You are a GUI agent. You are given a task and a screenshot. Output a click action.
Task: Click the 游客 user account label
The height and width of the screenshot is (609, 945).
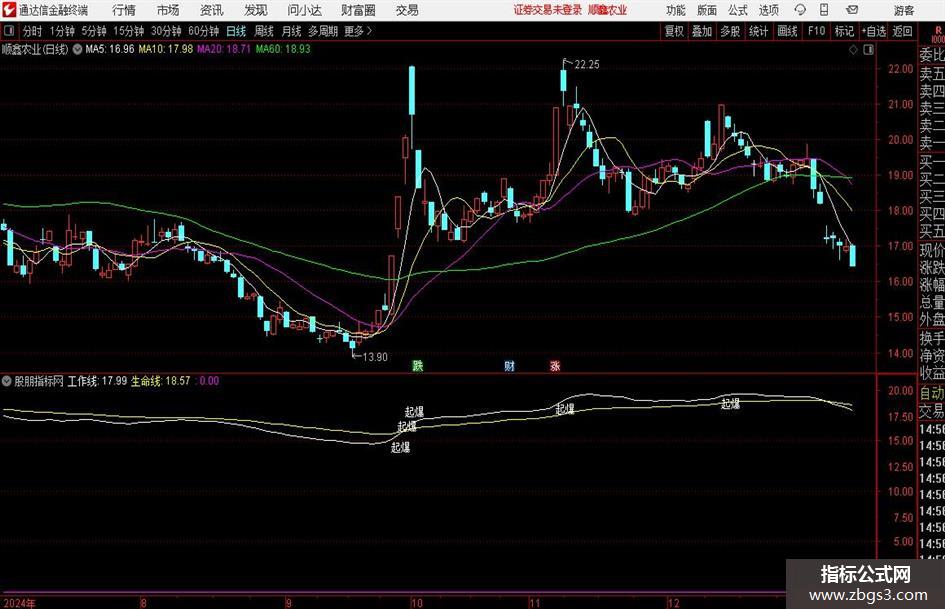pyautogui.click(x=904, y=10)
